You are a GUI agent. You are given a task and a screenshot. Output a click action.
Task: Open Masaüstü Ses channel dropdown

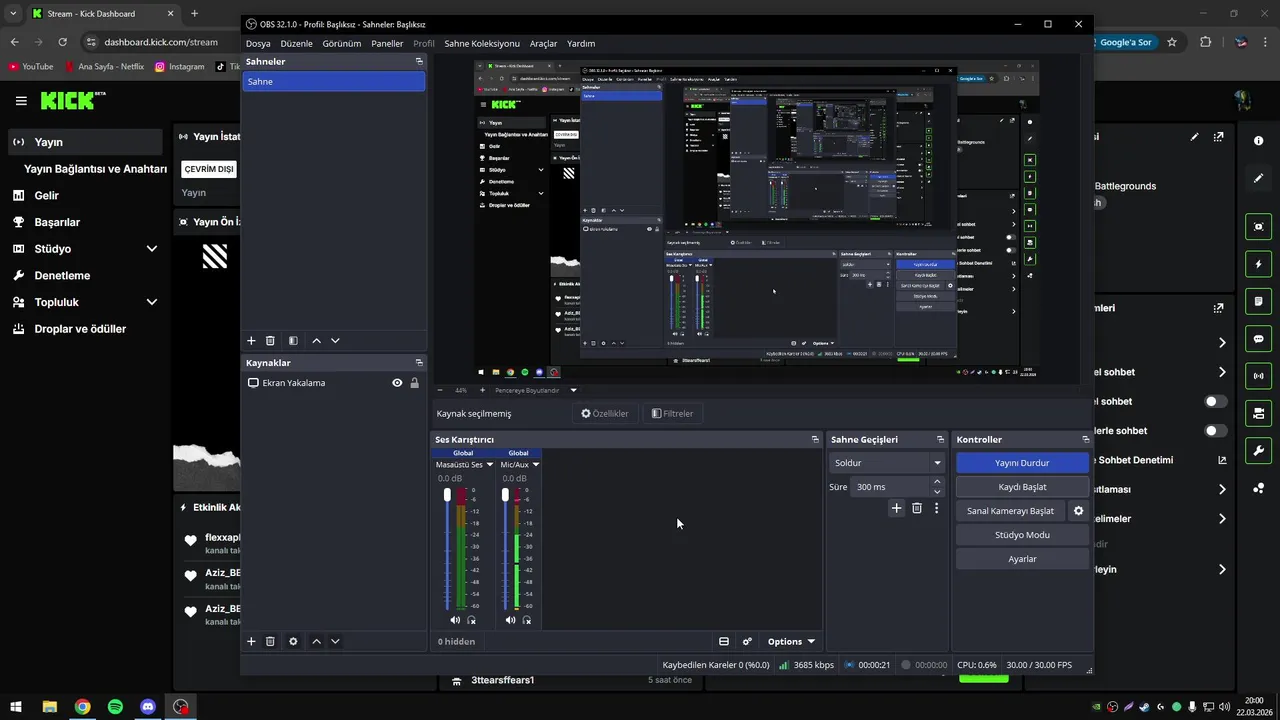coord(490,464)
